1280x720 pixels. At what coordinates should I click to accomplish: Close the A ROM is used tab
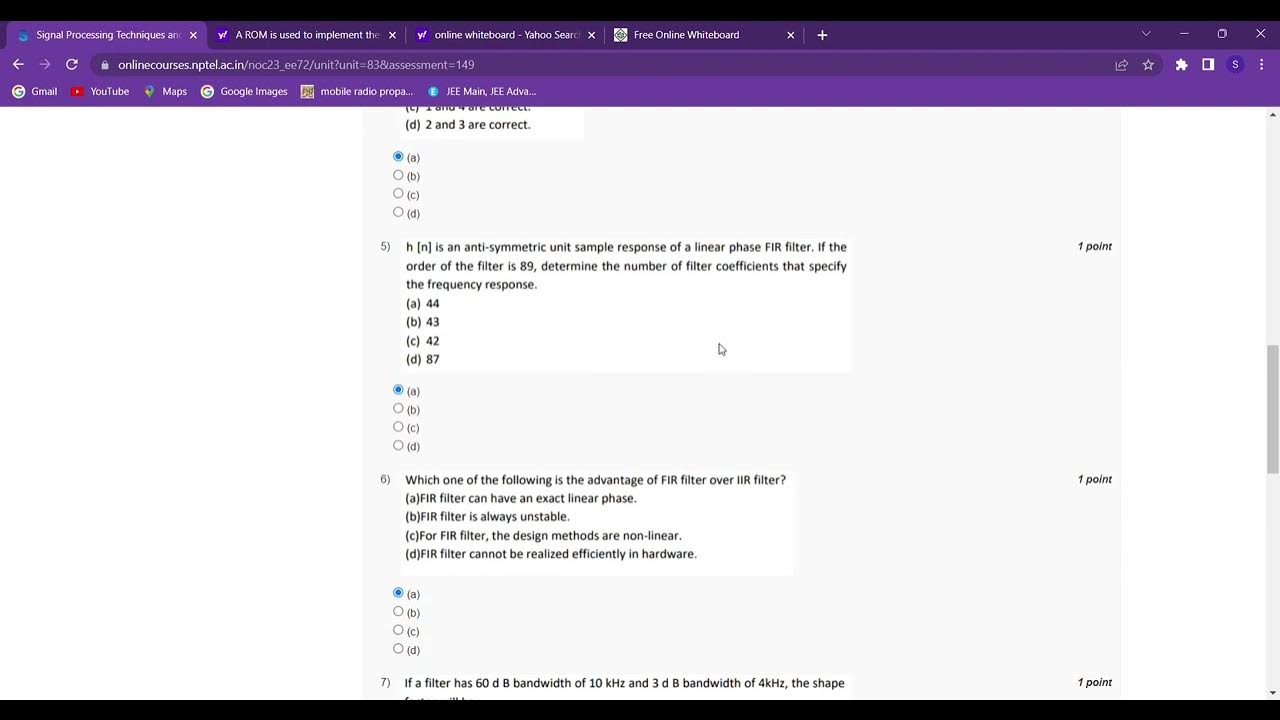[392, 35]
